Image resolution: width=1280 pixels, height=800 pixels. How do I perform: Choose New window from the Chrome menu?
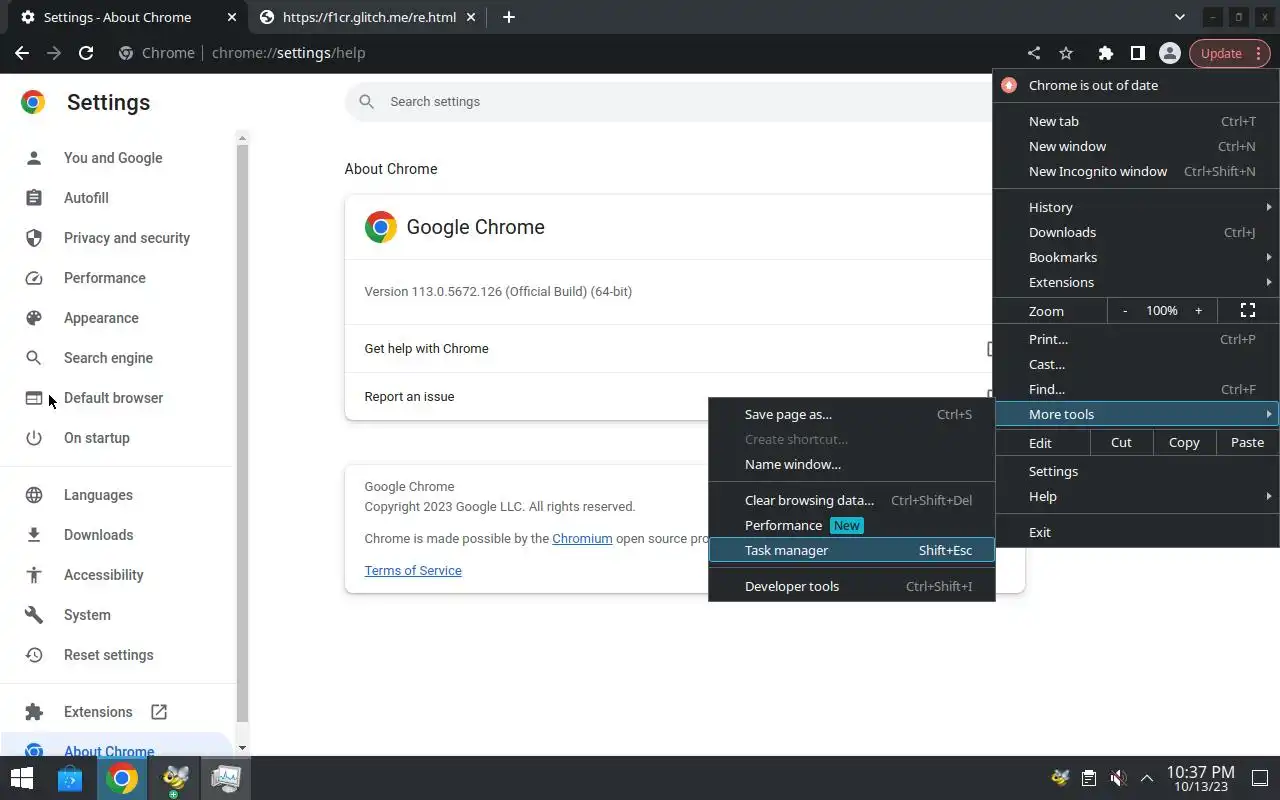point(1137,146)
